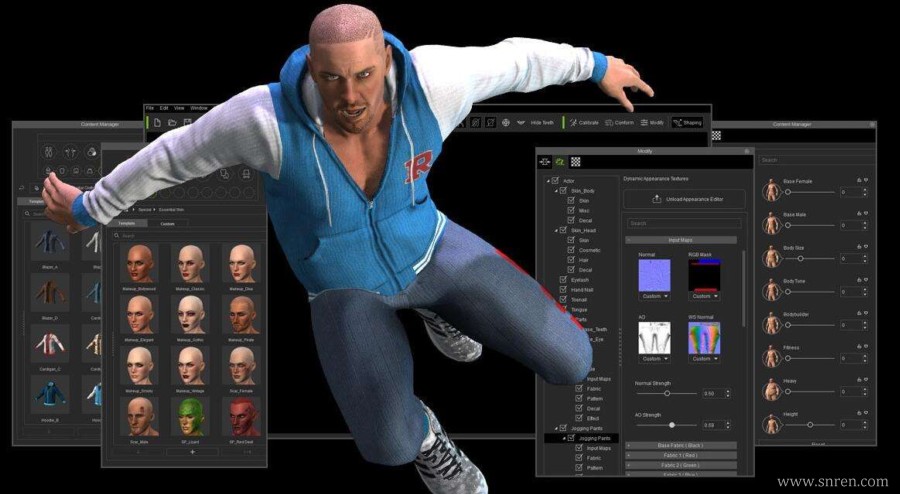The width and height of the screenshot is (900, 494).
Task: Expand the Fabric 1 ( Red ) section
Action: pyautogui.click(x=681, y=455)
